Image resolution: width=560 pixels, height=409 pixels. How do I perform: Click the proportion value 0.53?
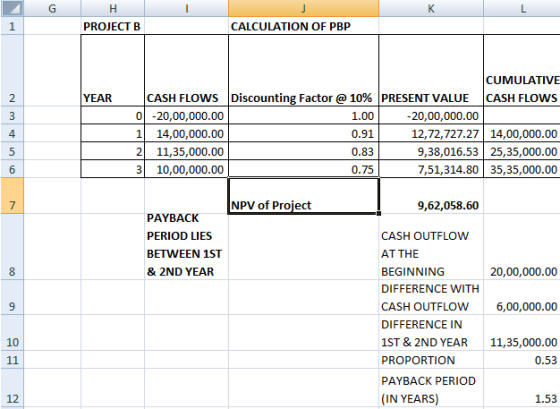[x=522, y=359]
